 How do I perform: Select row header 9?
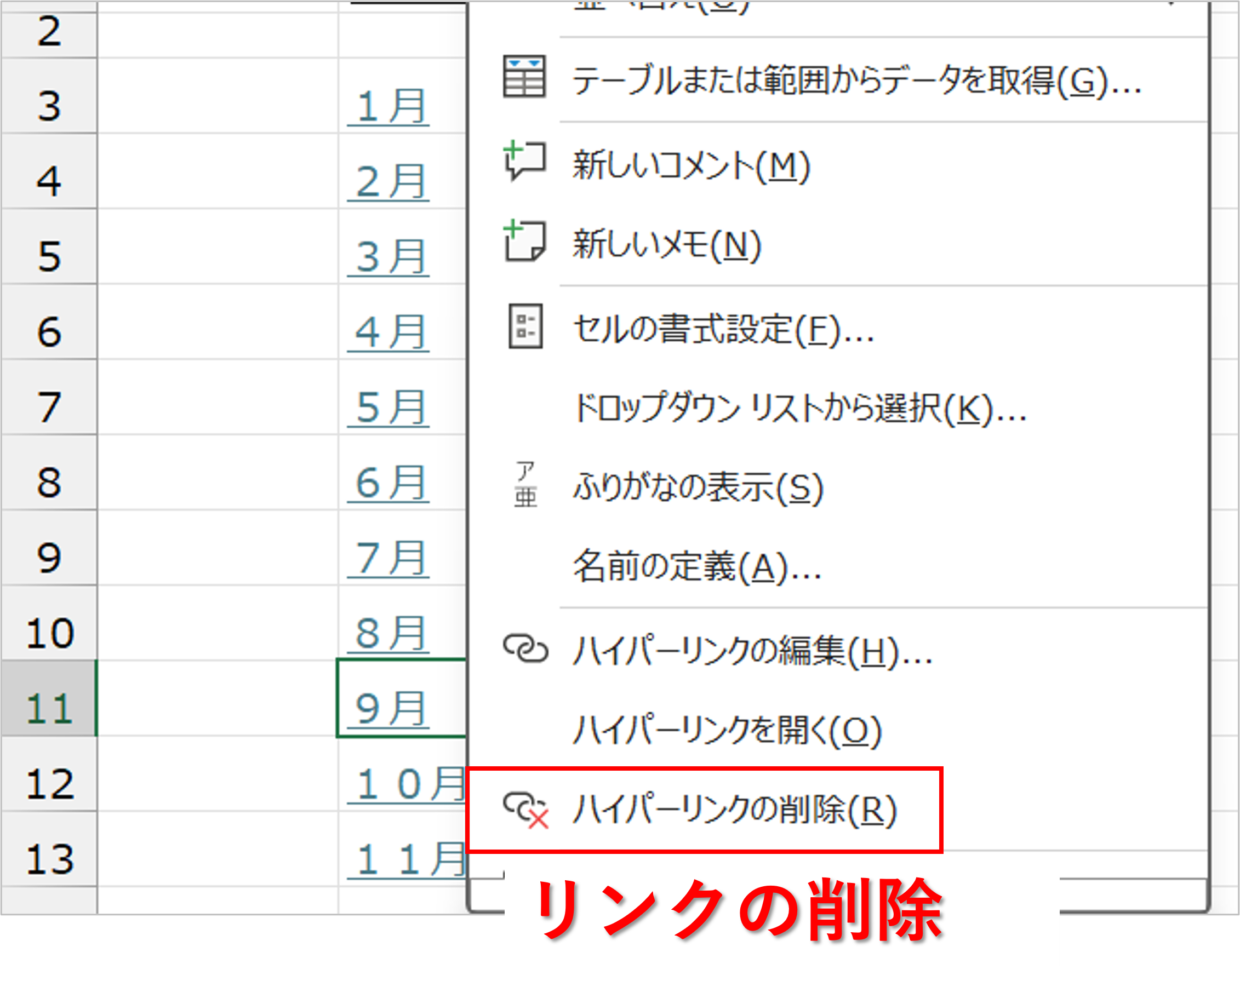pos(49,548)
